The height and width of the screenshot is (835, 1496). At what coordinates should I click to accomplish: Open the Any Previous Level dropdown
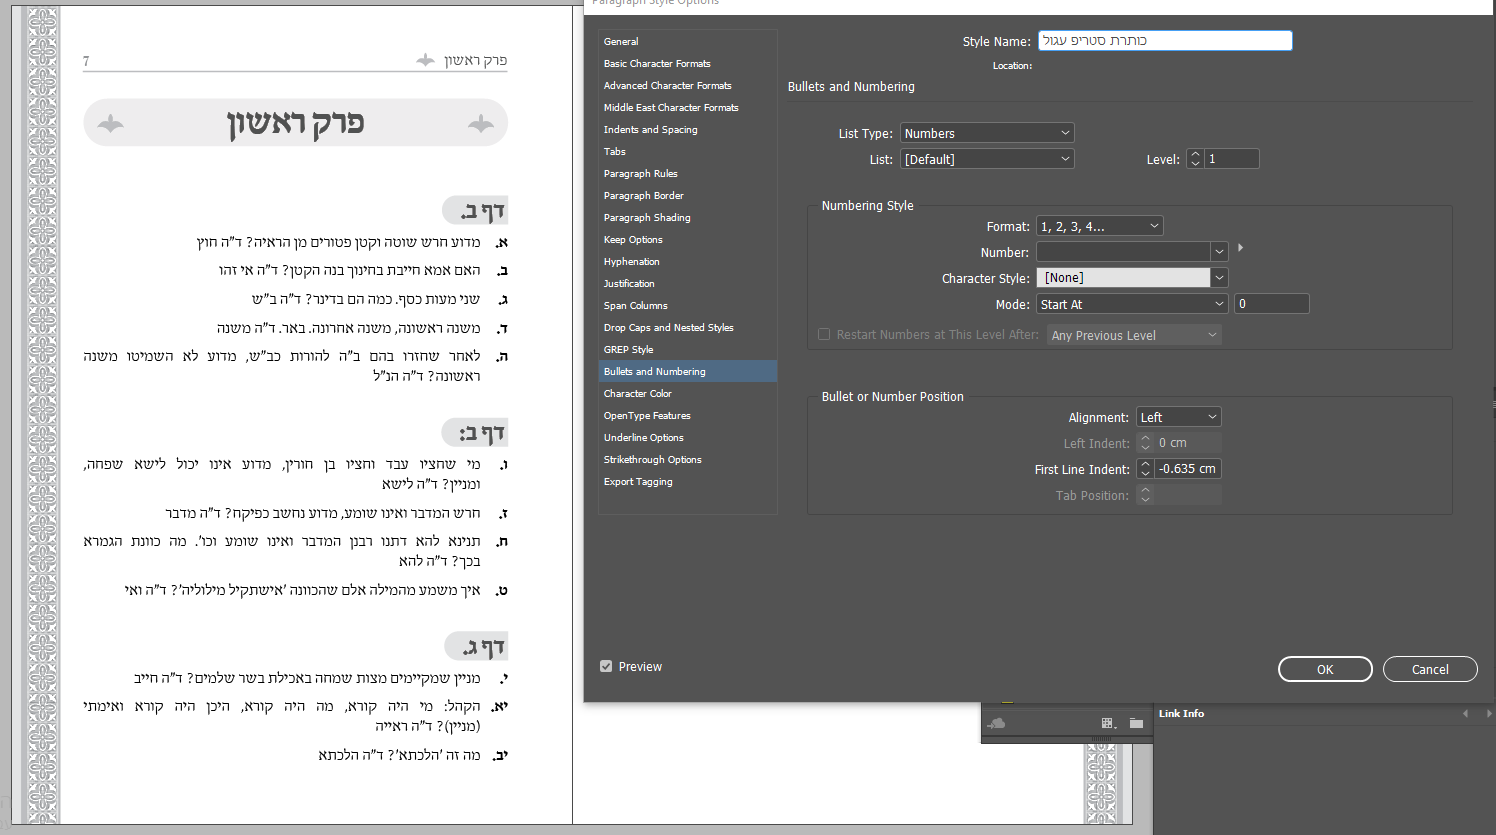point(1134,336)
